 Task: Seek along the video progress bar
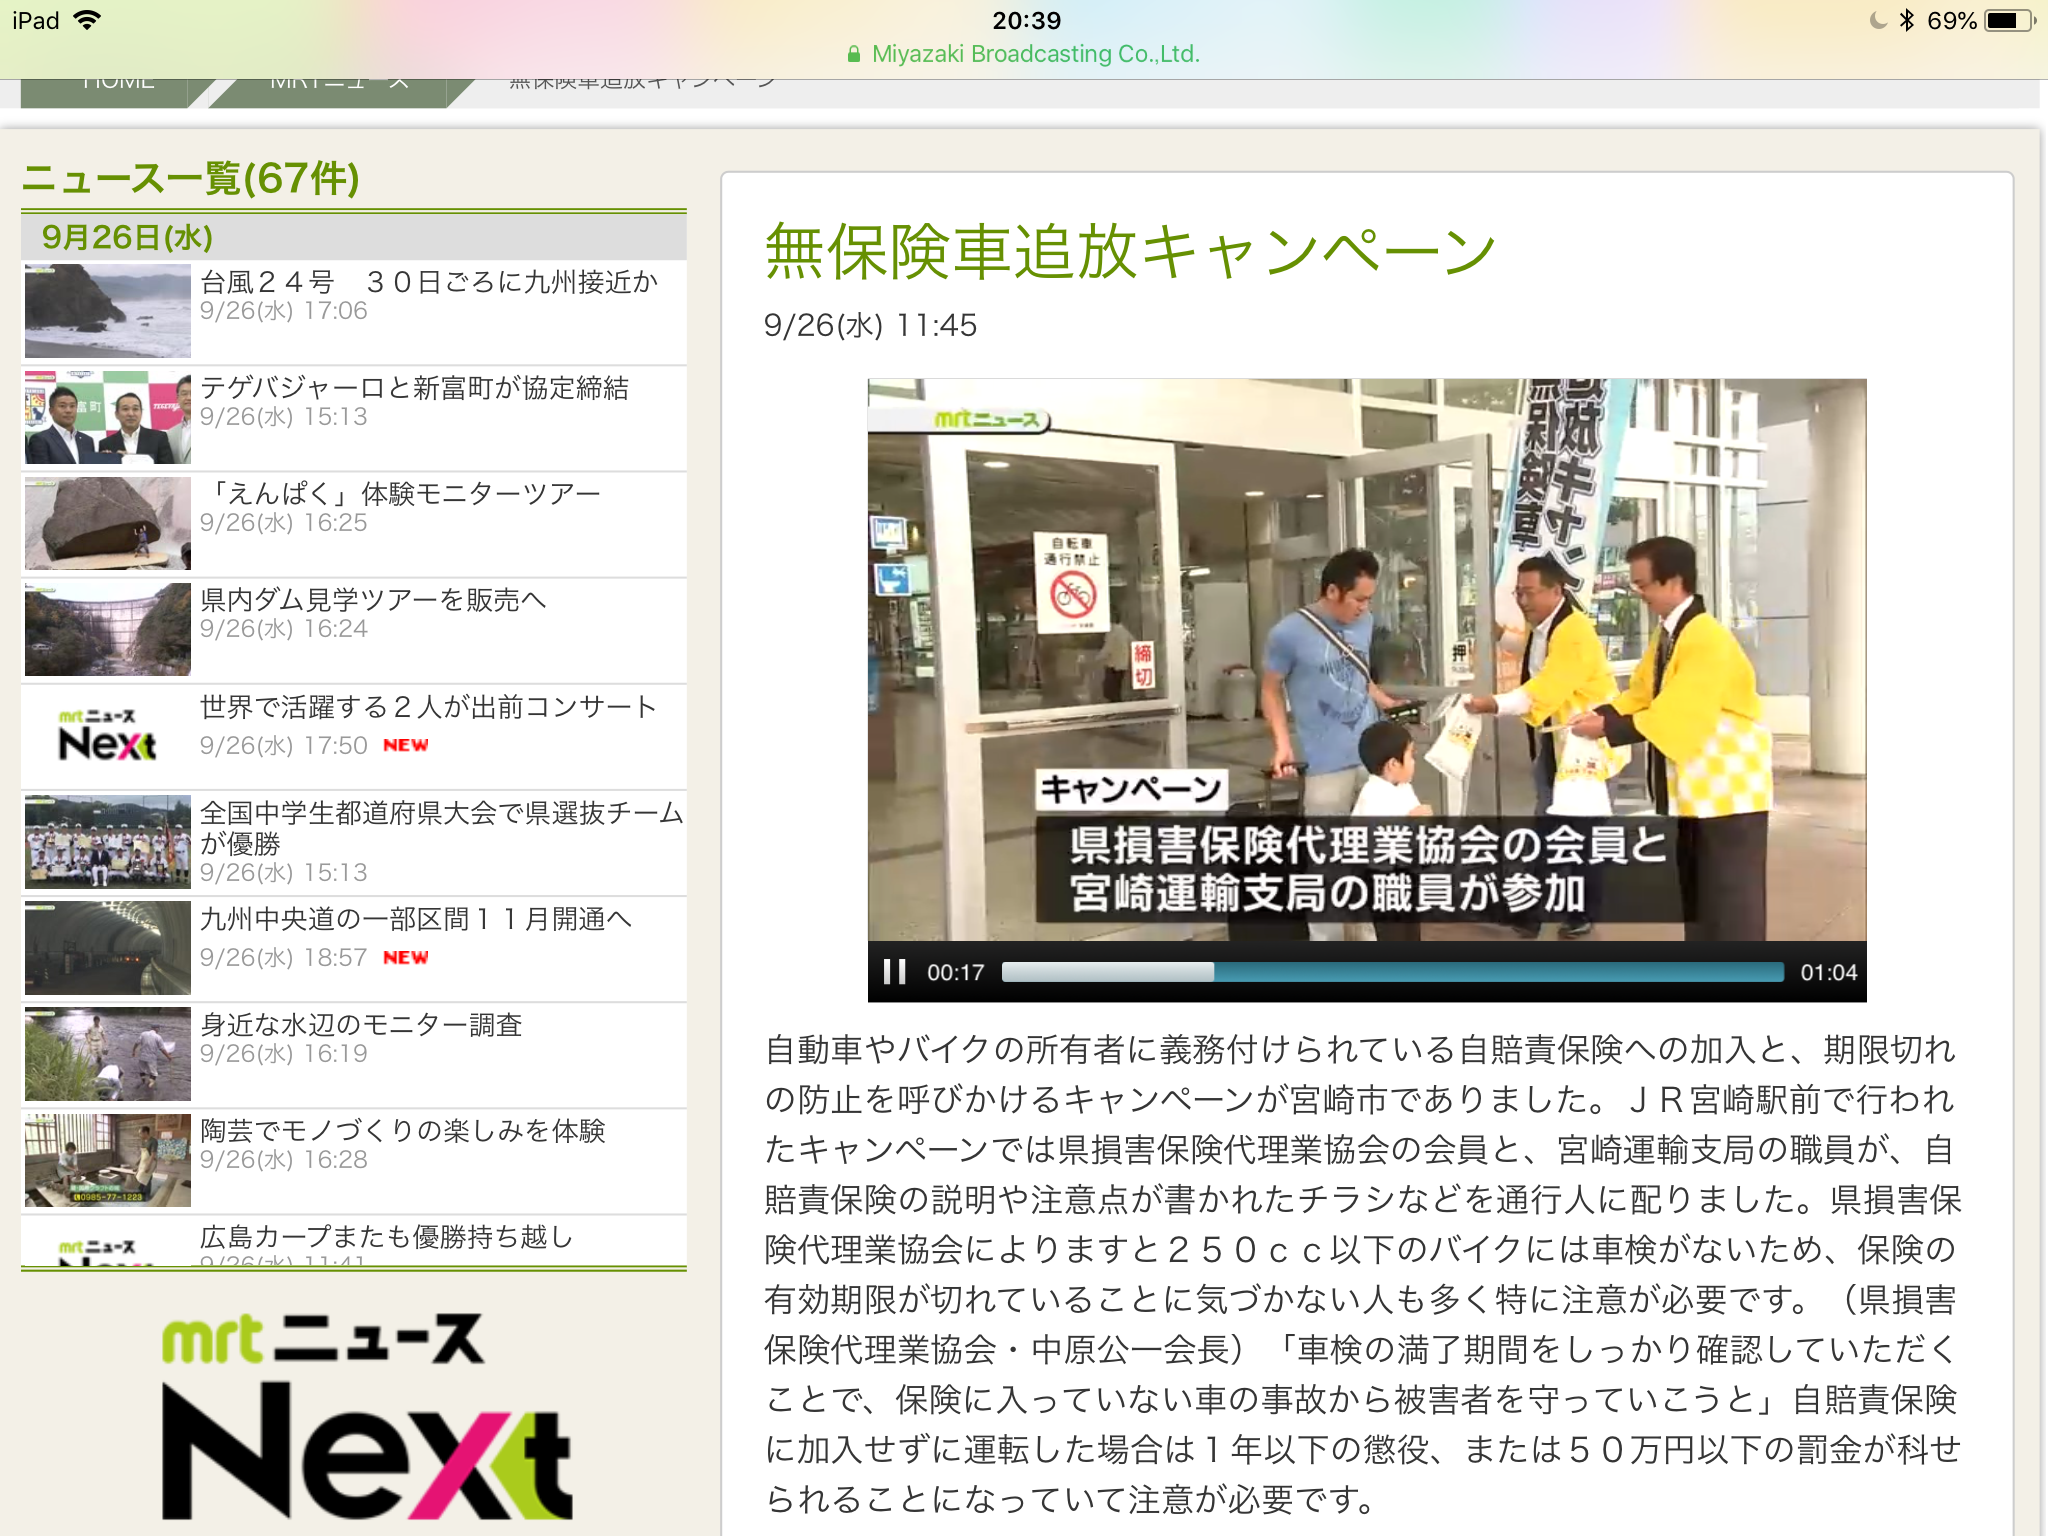point(1392,972)
